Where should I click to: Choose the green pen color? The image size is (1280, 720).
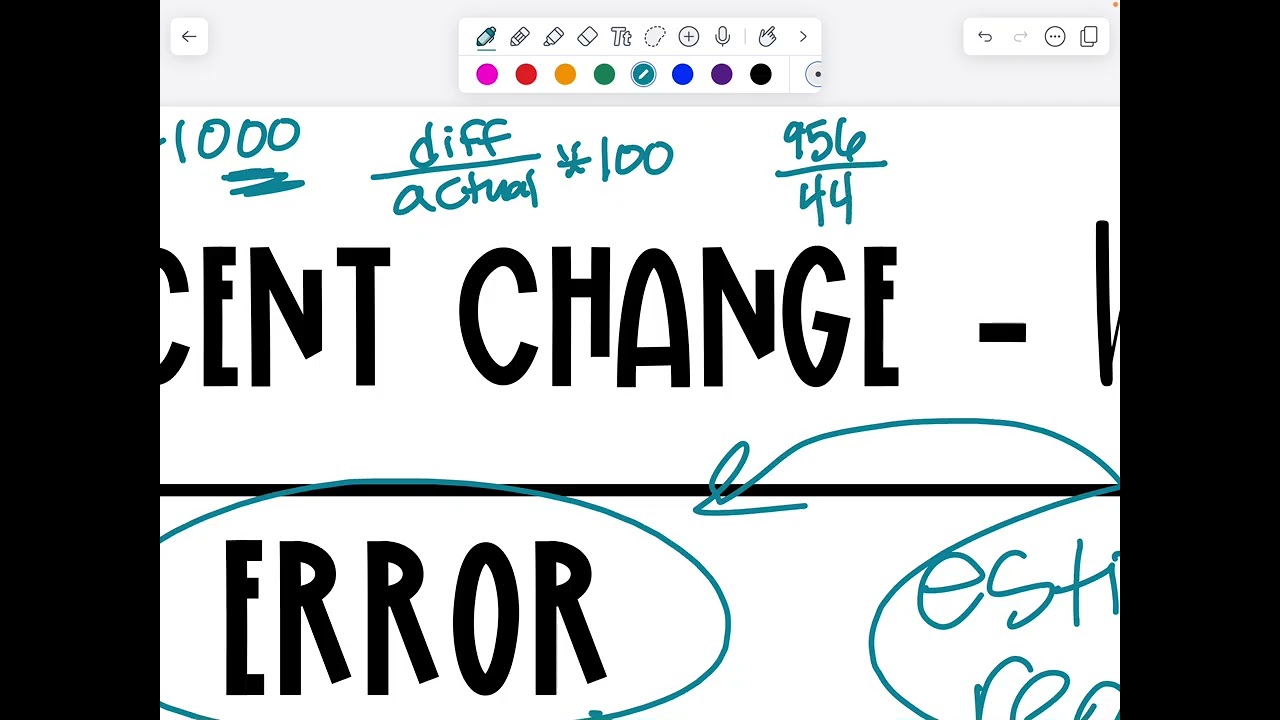(604, 74)
